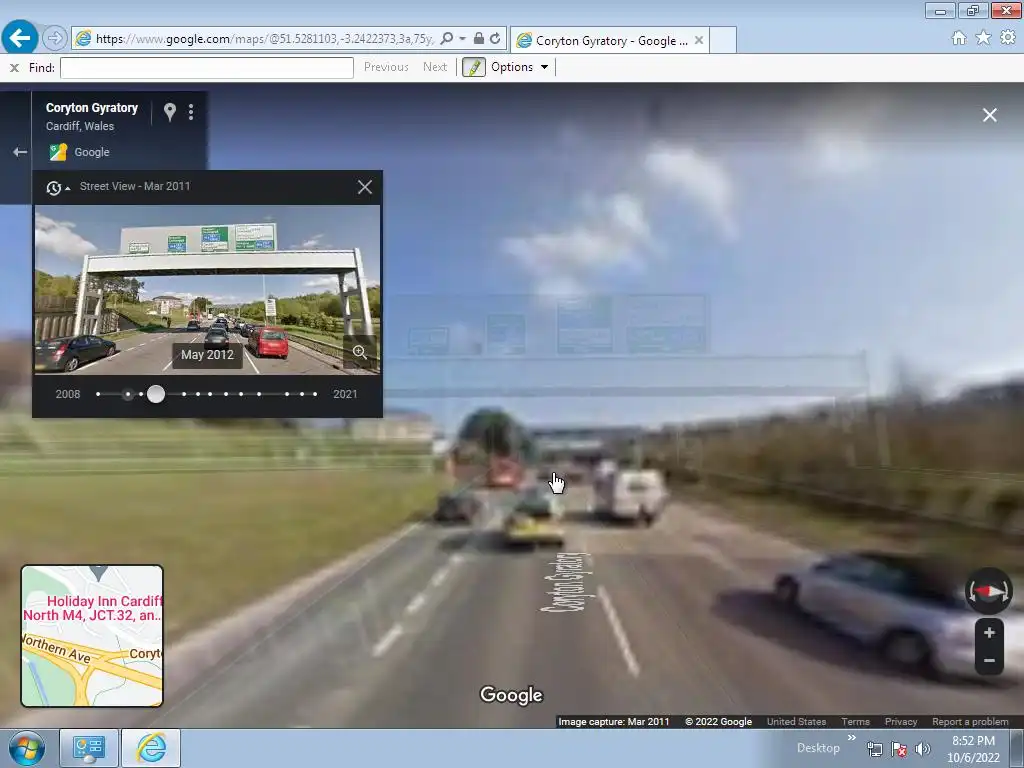Open the Privacy link
Viewport: 1024px width, 768px height.
(x=901, y=722)
